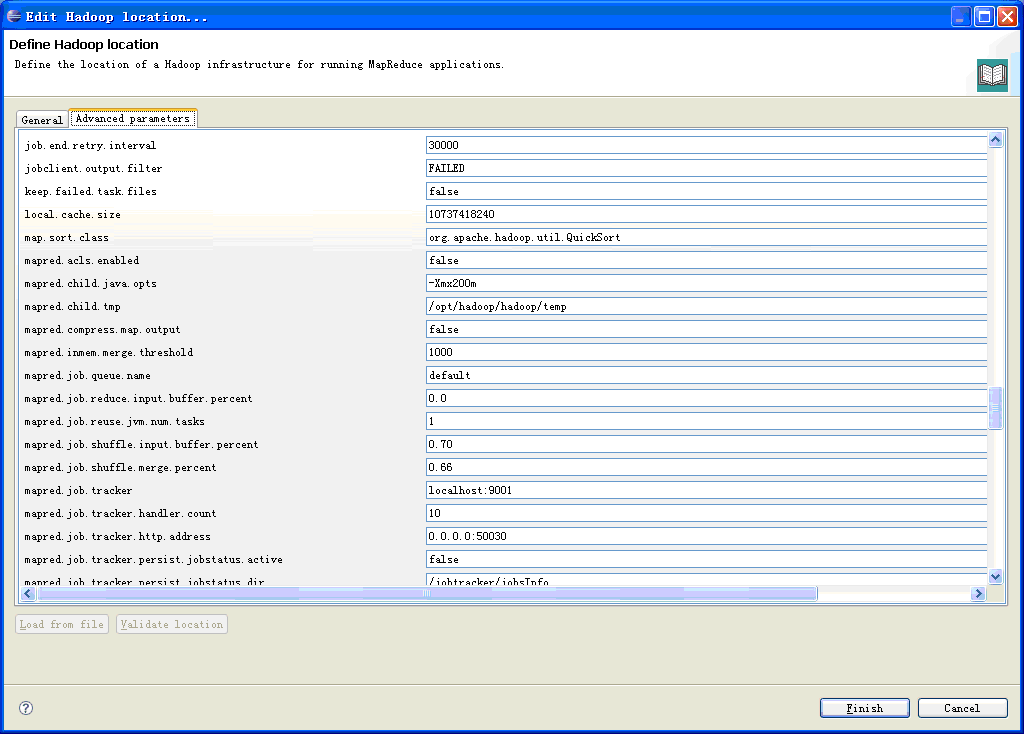Click the down arrow on vertical scrollbar

click(x=995, y=576)
